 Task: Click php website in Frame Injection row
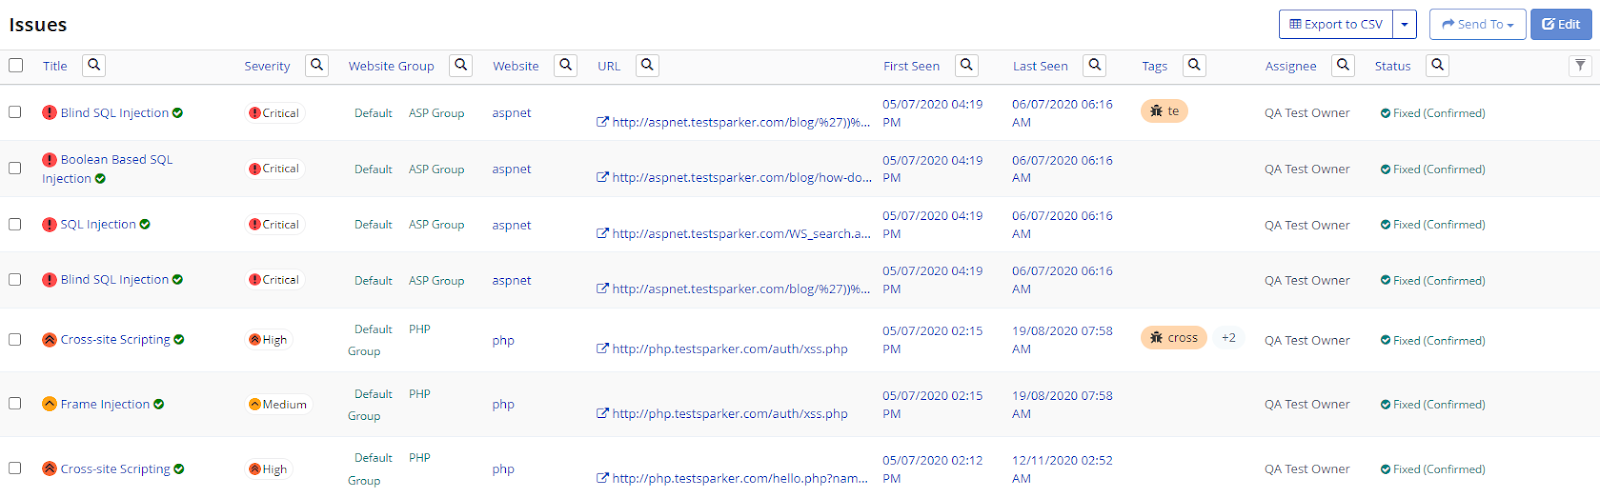pos(503,404)
